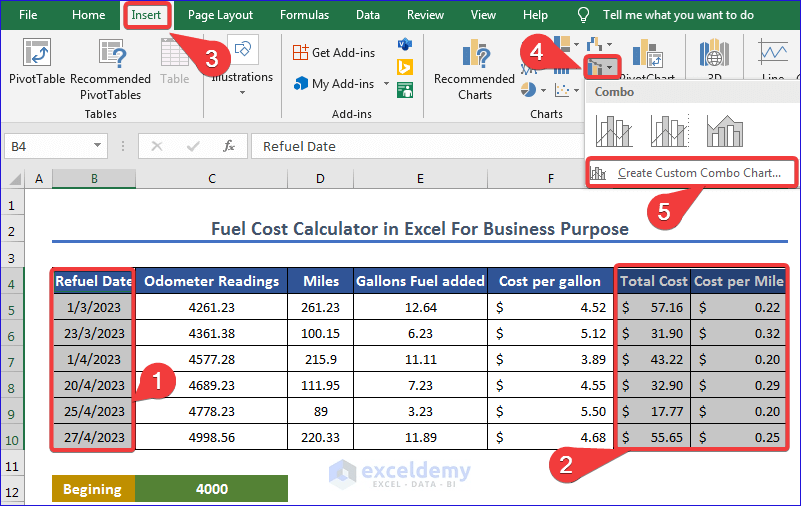Click the Insert Waterfall chart icon

tap(594, 44)
